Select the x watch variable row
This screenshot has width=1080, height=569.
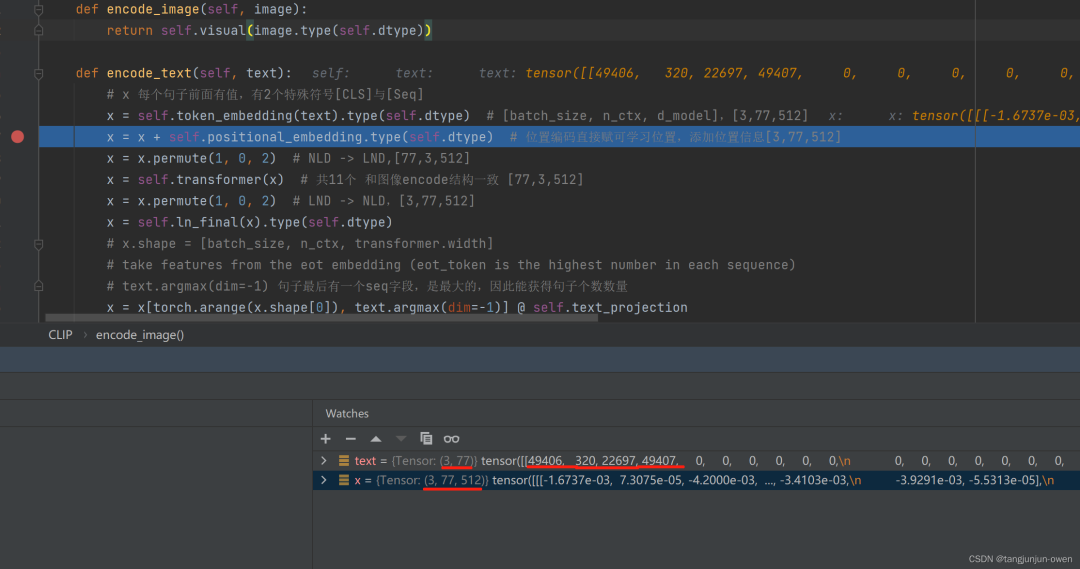[x=600, y=481]
